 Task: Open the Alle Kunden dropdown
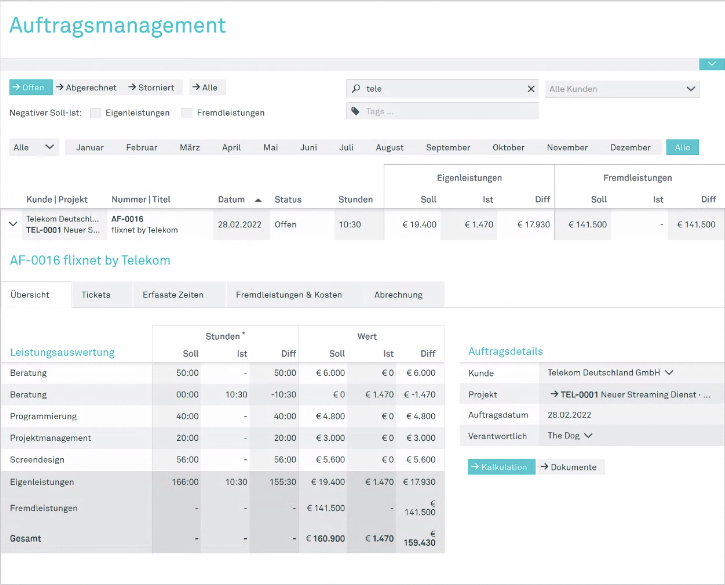point(622,89)
